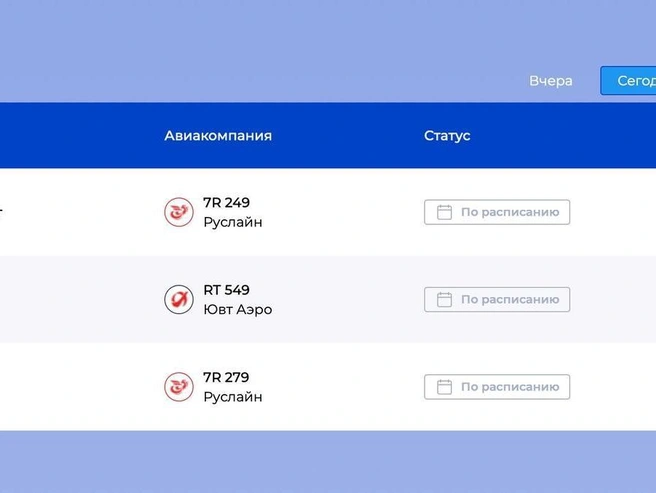
Task: Click the Руслайн airline name in third row
Action: pos(233,397)
